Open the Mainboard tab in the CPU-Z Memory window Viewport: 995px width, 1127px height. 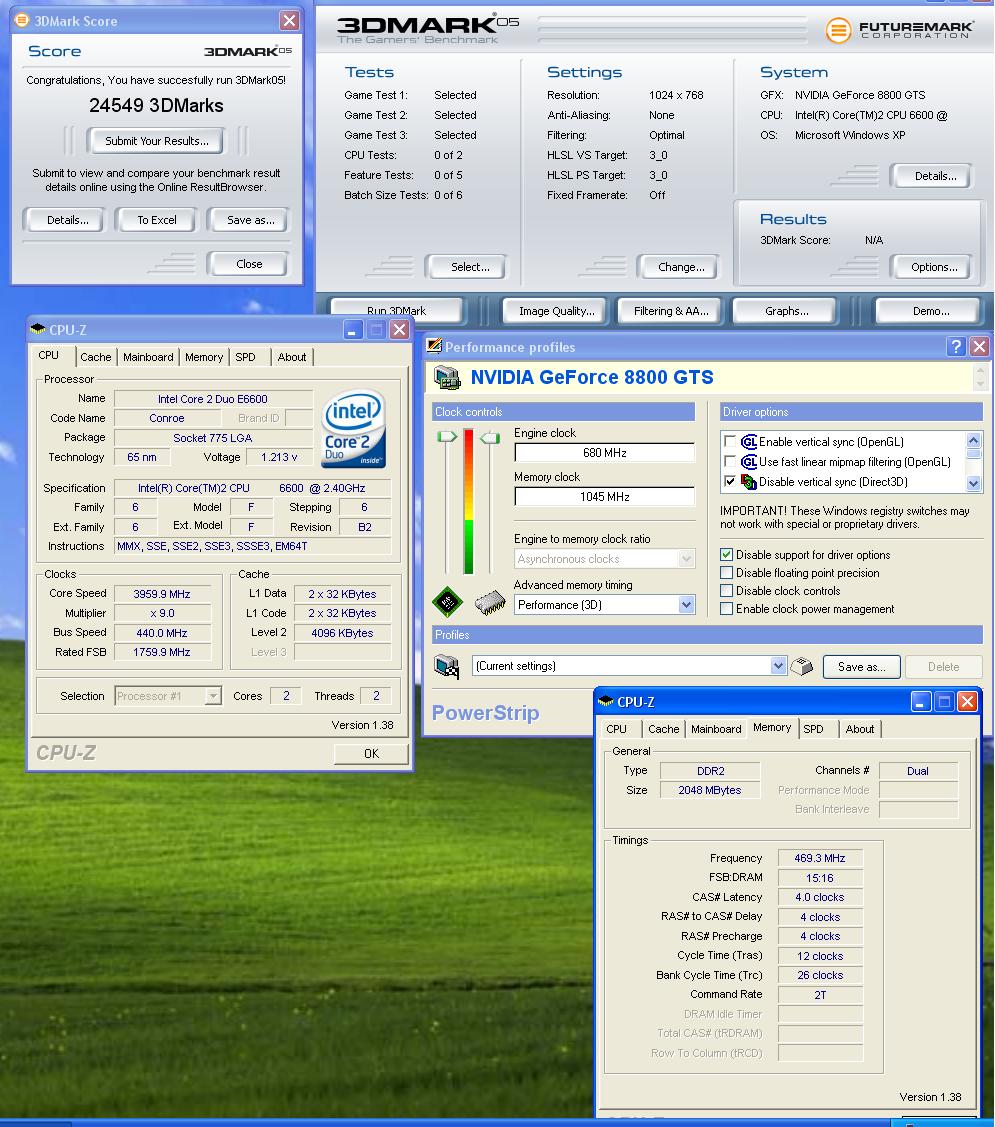coord(716,729)
